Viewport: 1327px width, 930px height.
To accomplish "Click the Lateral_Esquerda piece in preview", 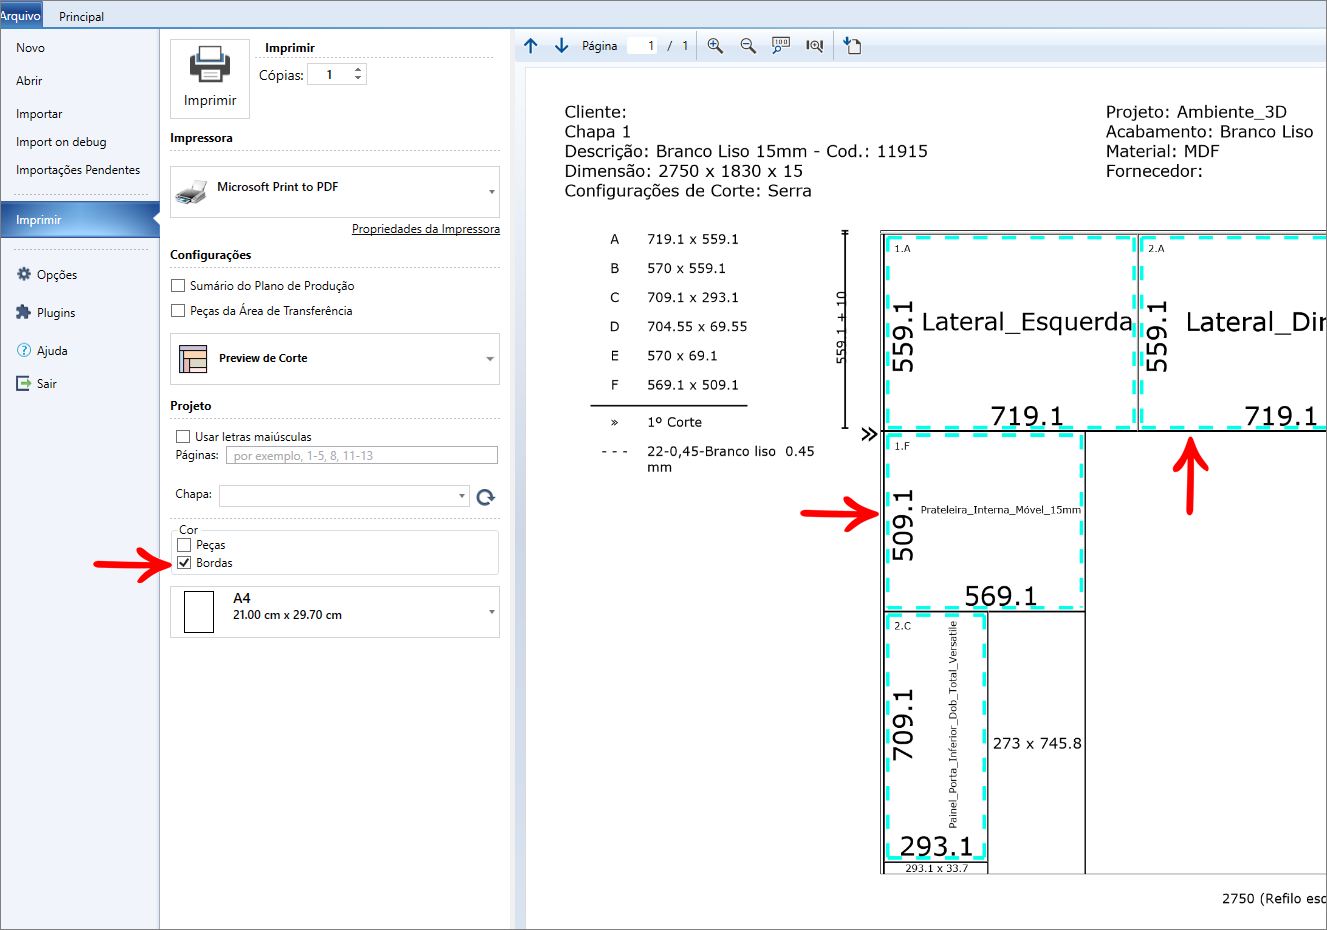I will coord(1011,332).
